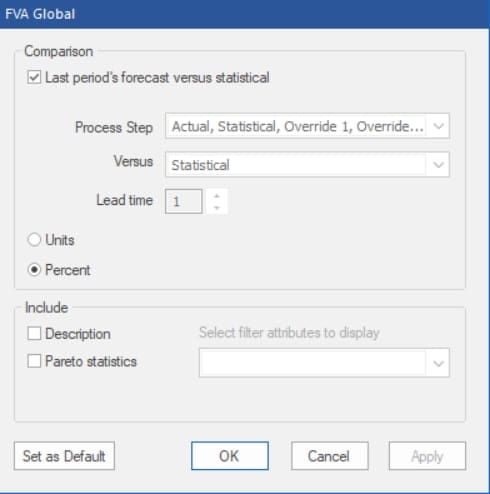Click the Set as Default button
Image resolution: width=490 pixels, height=494 pixels.
[64, 456]
